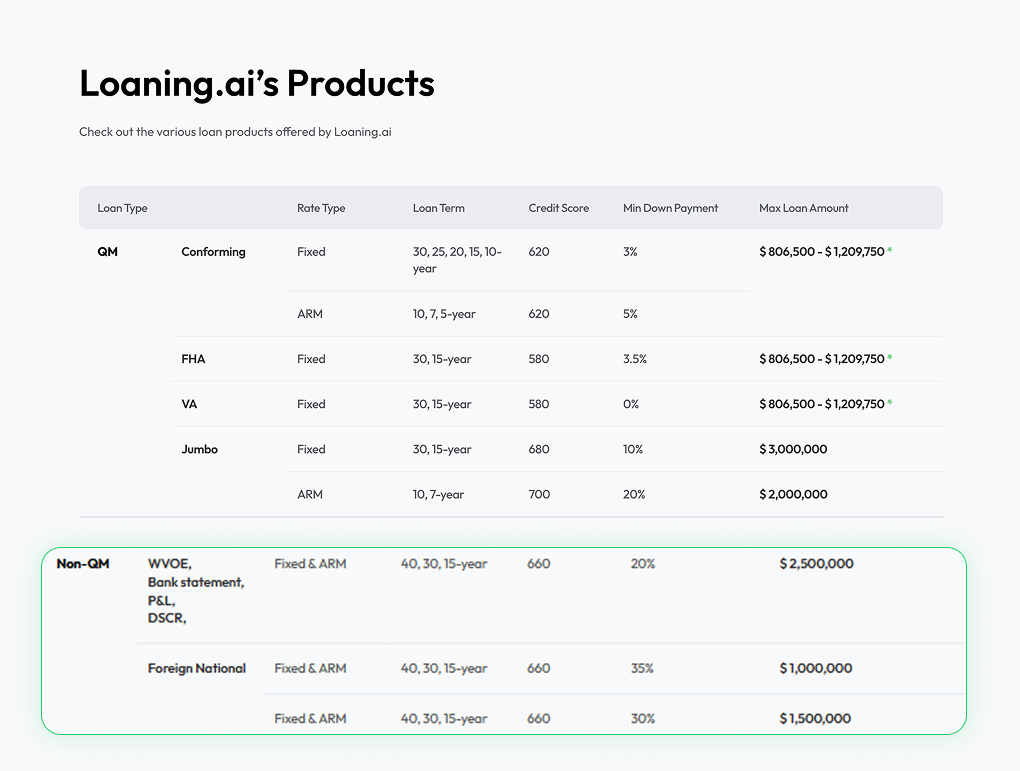Click the FHA max loan amount range

(x=822, y=359)
